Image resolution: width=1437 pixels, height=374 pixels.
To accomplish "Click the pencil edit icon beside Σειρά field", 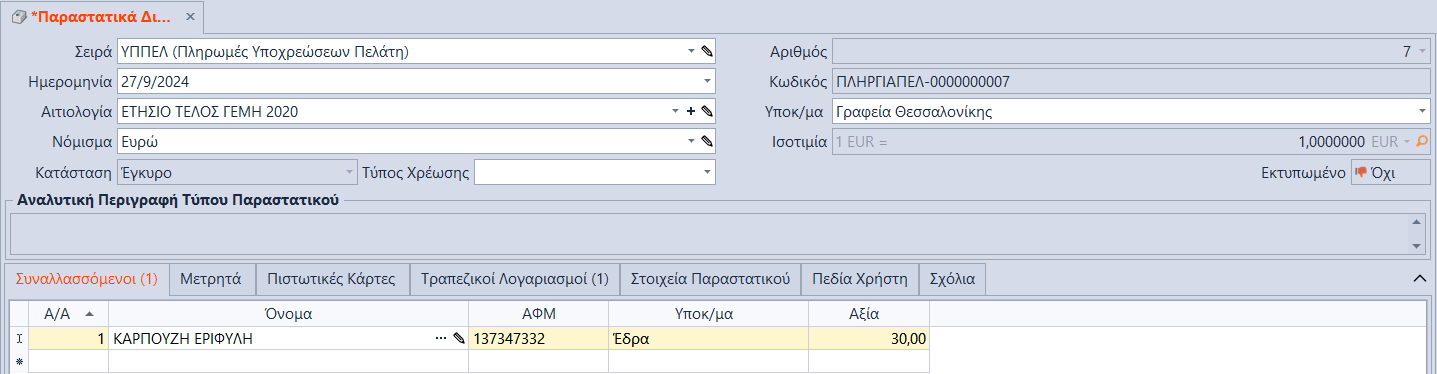I will click(x=706, y=51).
